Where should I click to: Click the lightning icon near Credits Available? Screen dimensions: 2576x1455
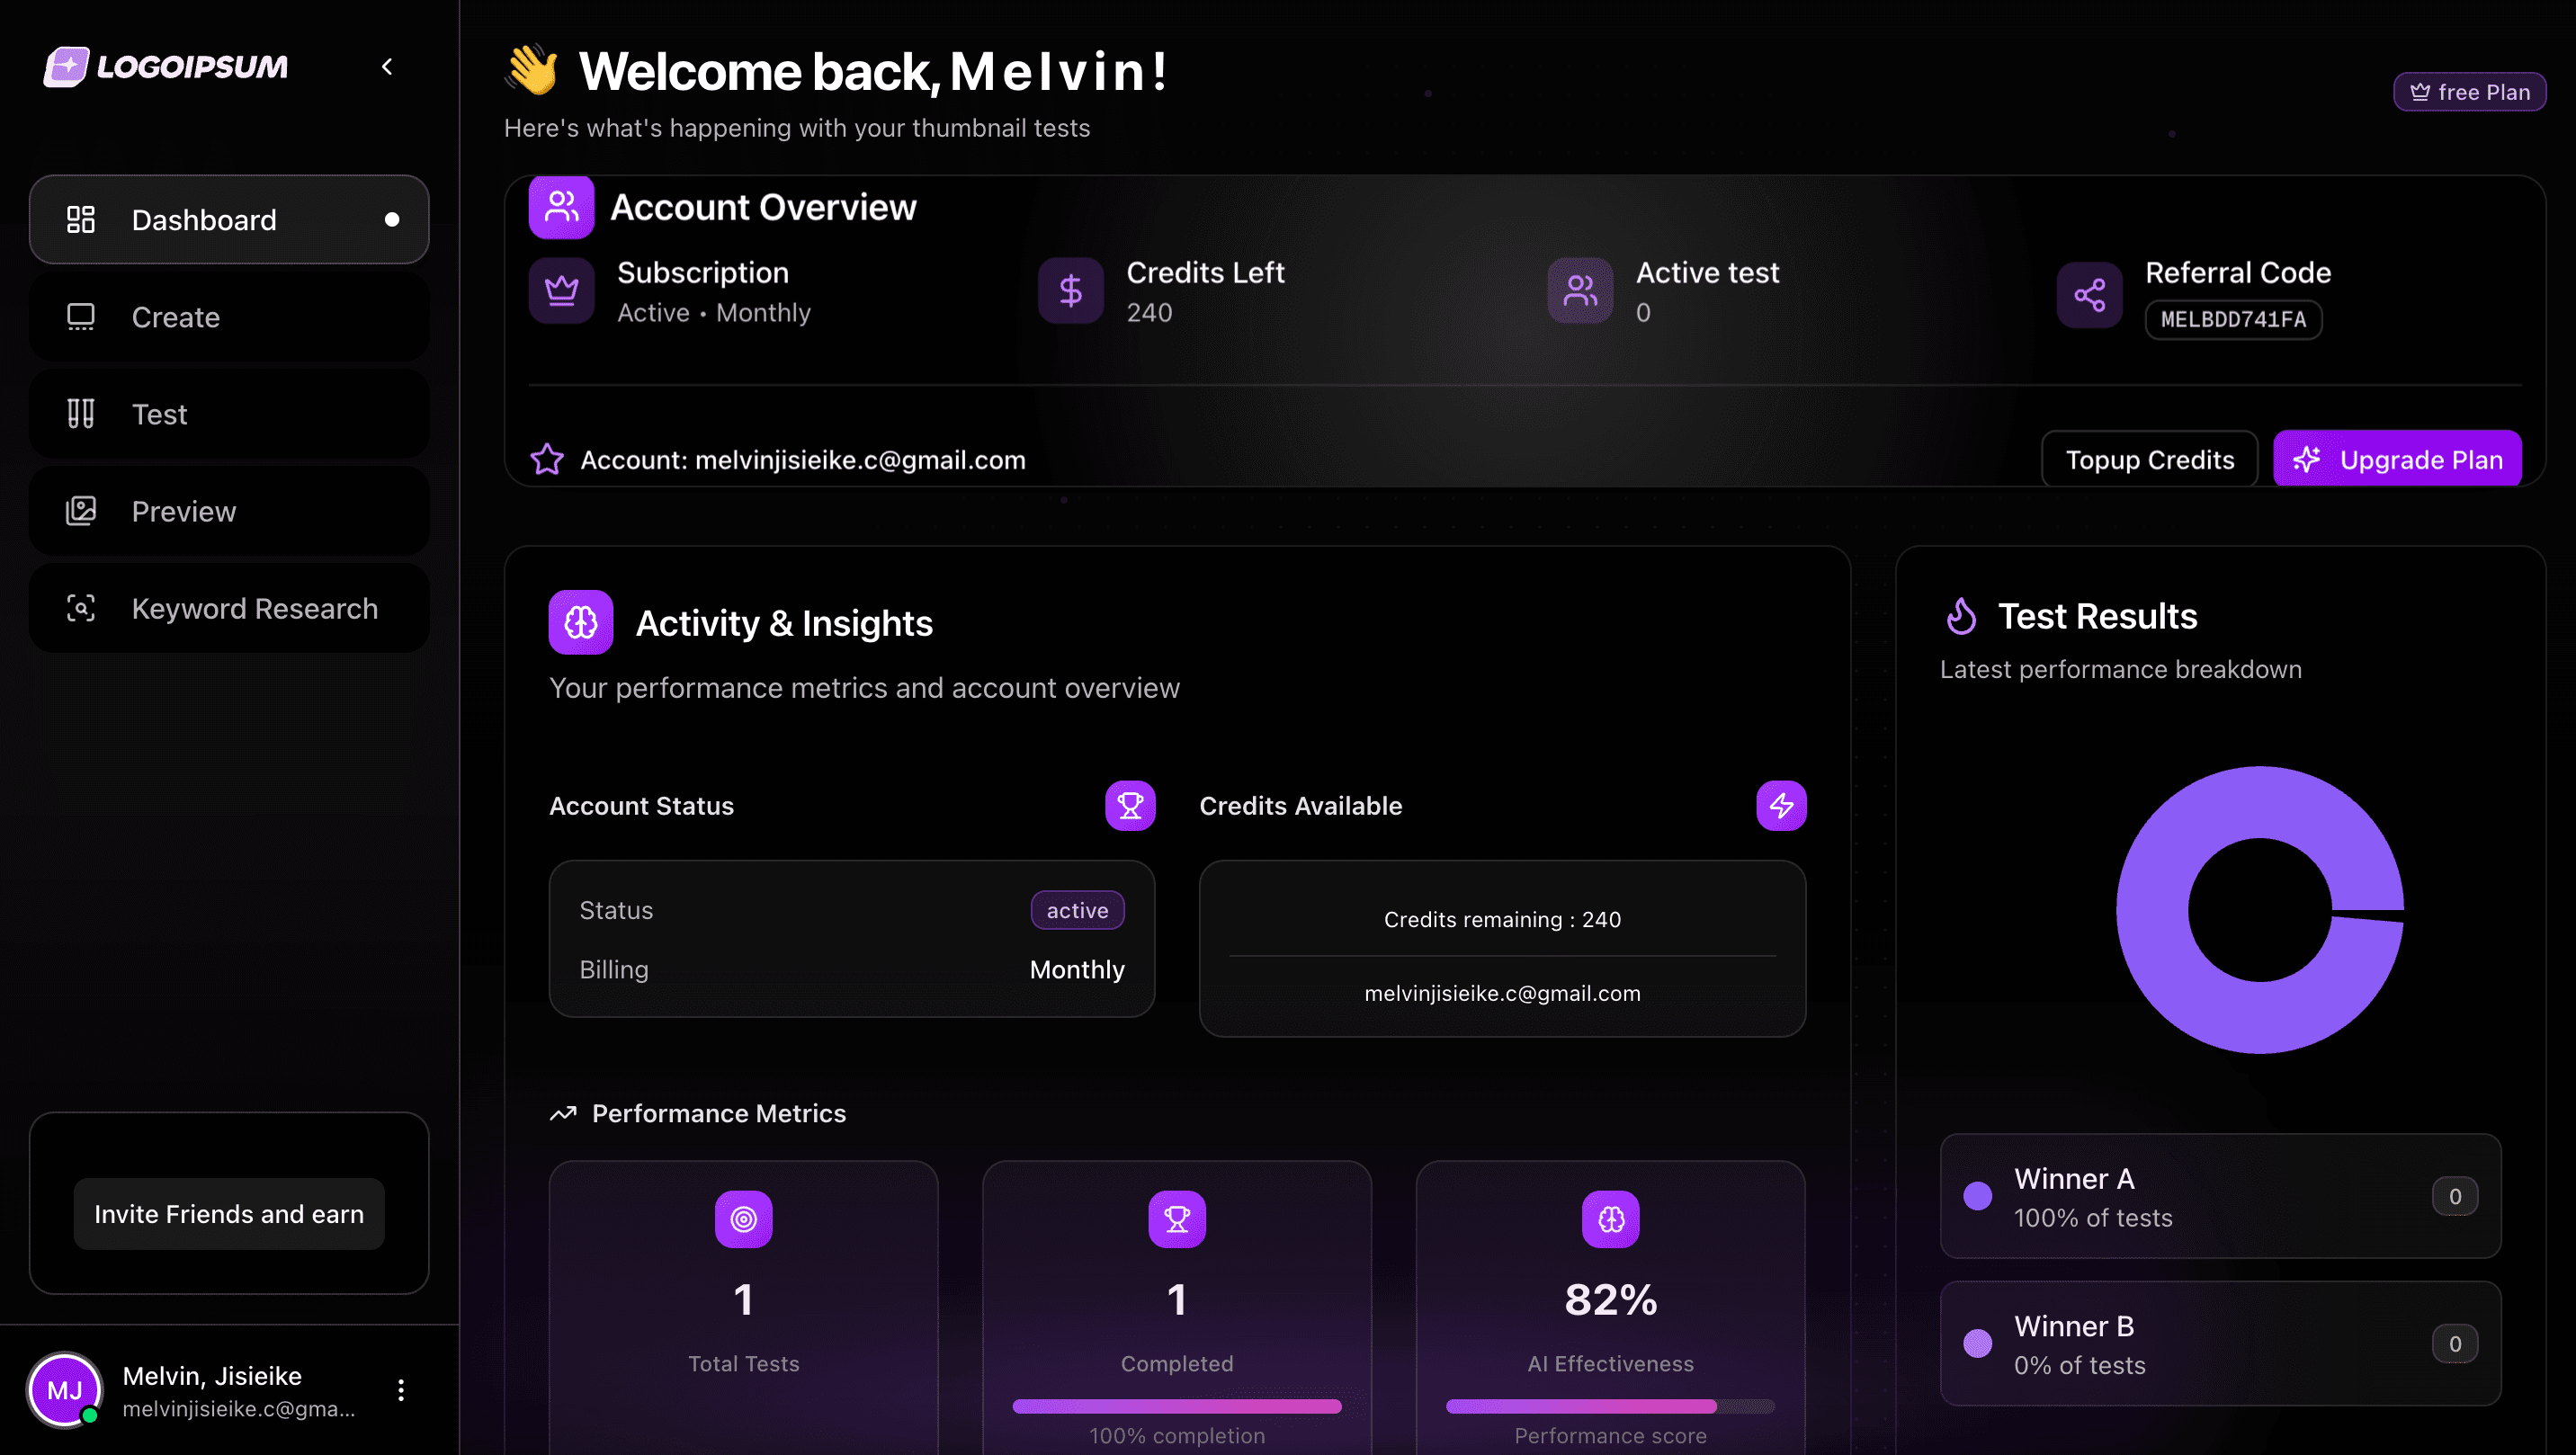point(1781,806)
